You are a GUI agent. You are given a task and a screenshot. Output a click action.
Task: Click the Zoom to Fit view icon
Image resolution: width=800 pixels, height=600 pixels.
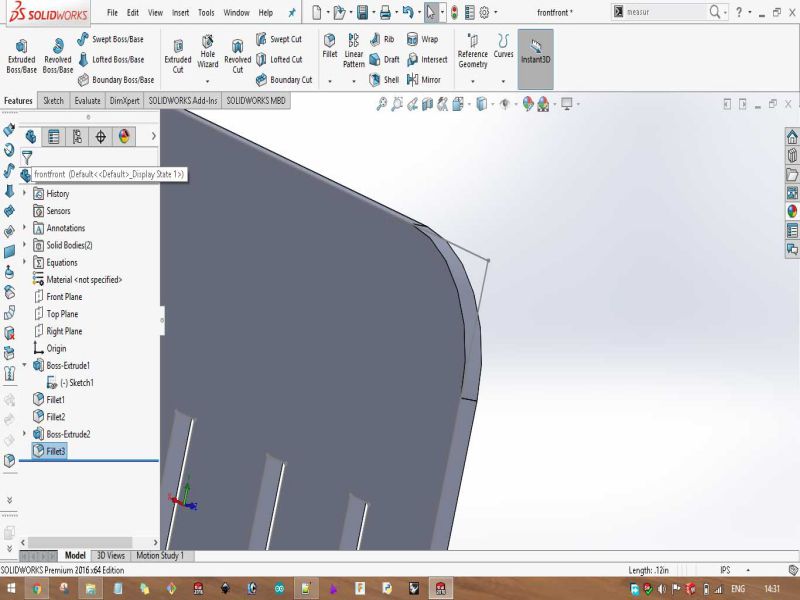tap(382, 104)
